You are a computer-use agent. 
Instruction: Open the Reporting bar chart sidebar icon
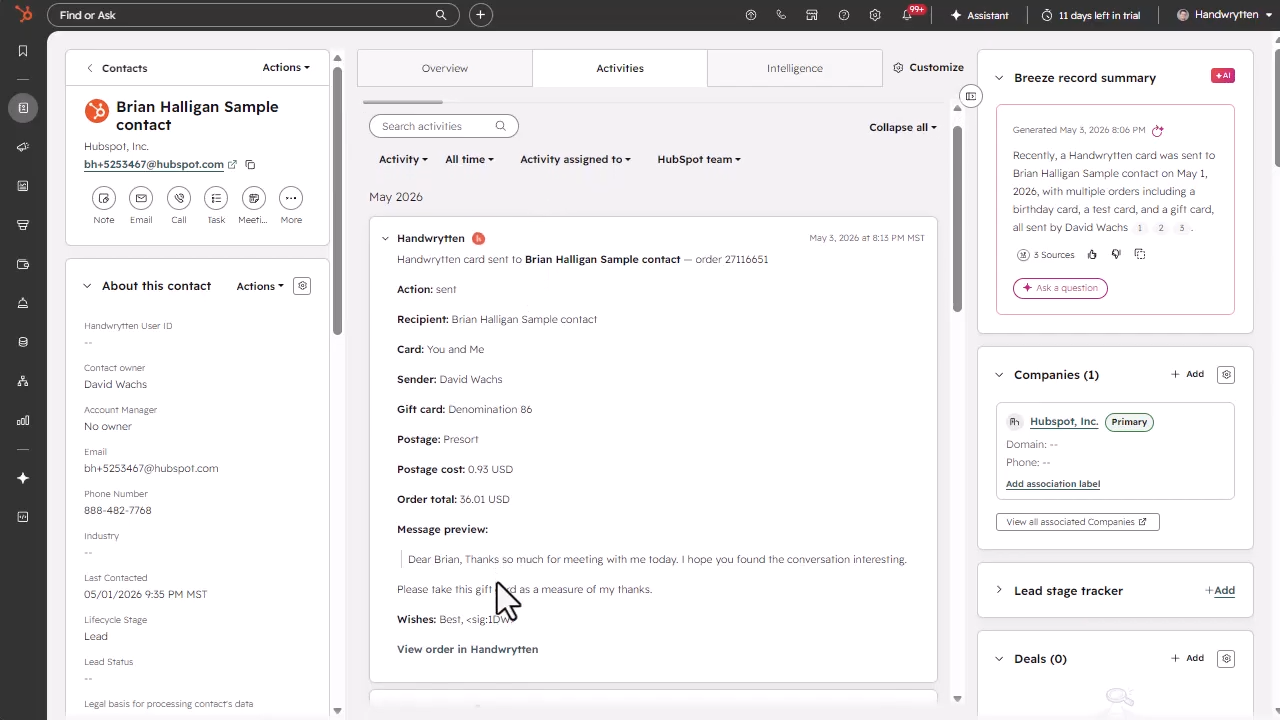pyautogui.click(x=23, y=420)
